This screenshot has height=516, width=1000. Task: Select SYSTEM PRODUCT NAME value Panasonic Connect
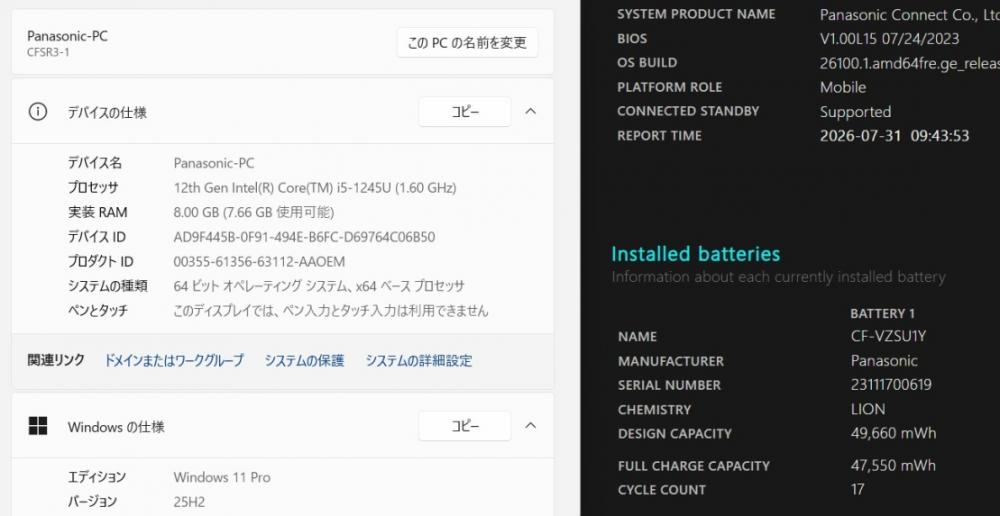pos(909,14)
